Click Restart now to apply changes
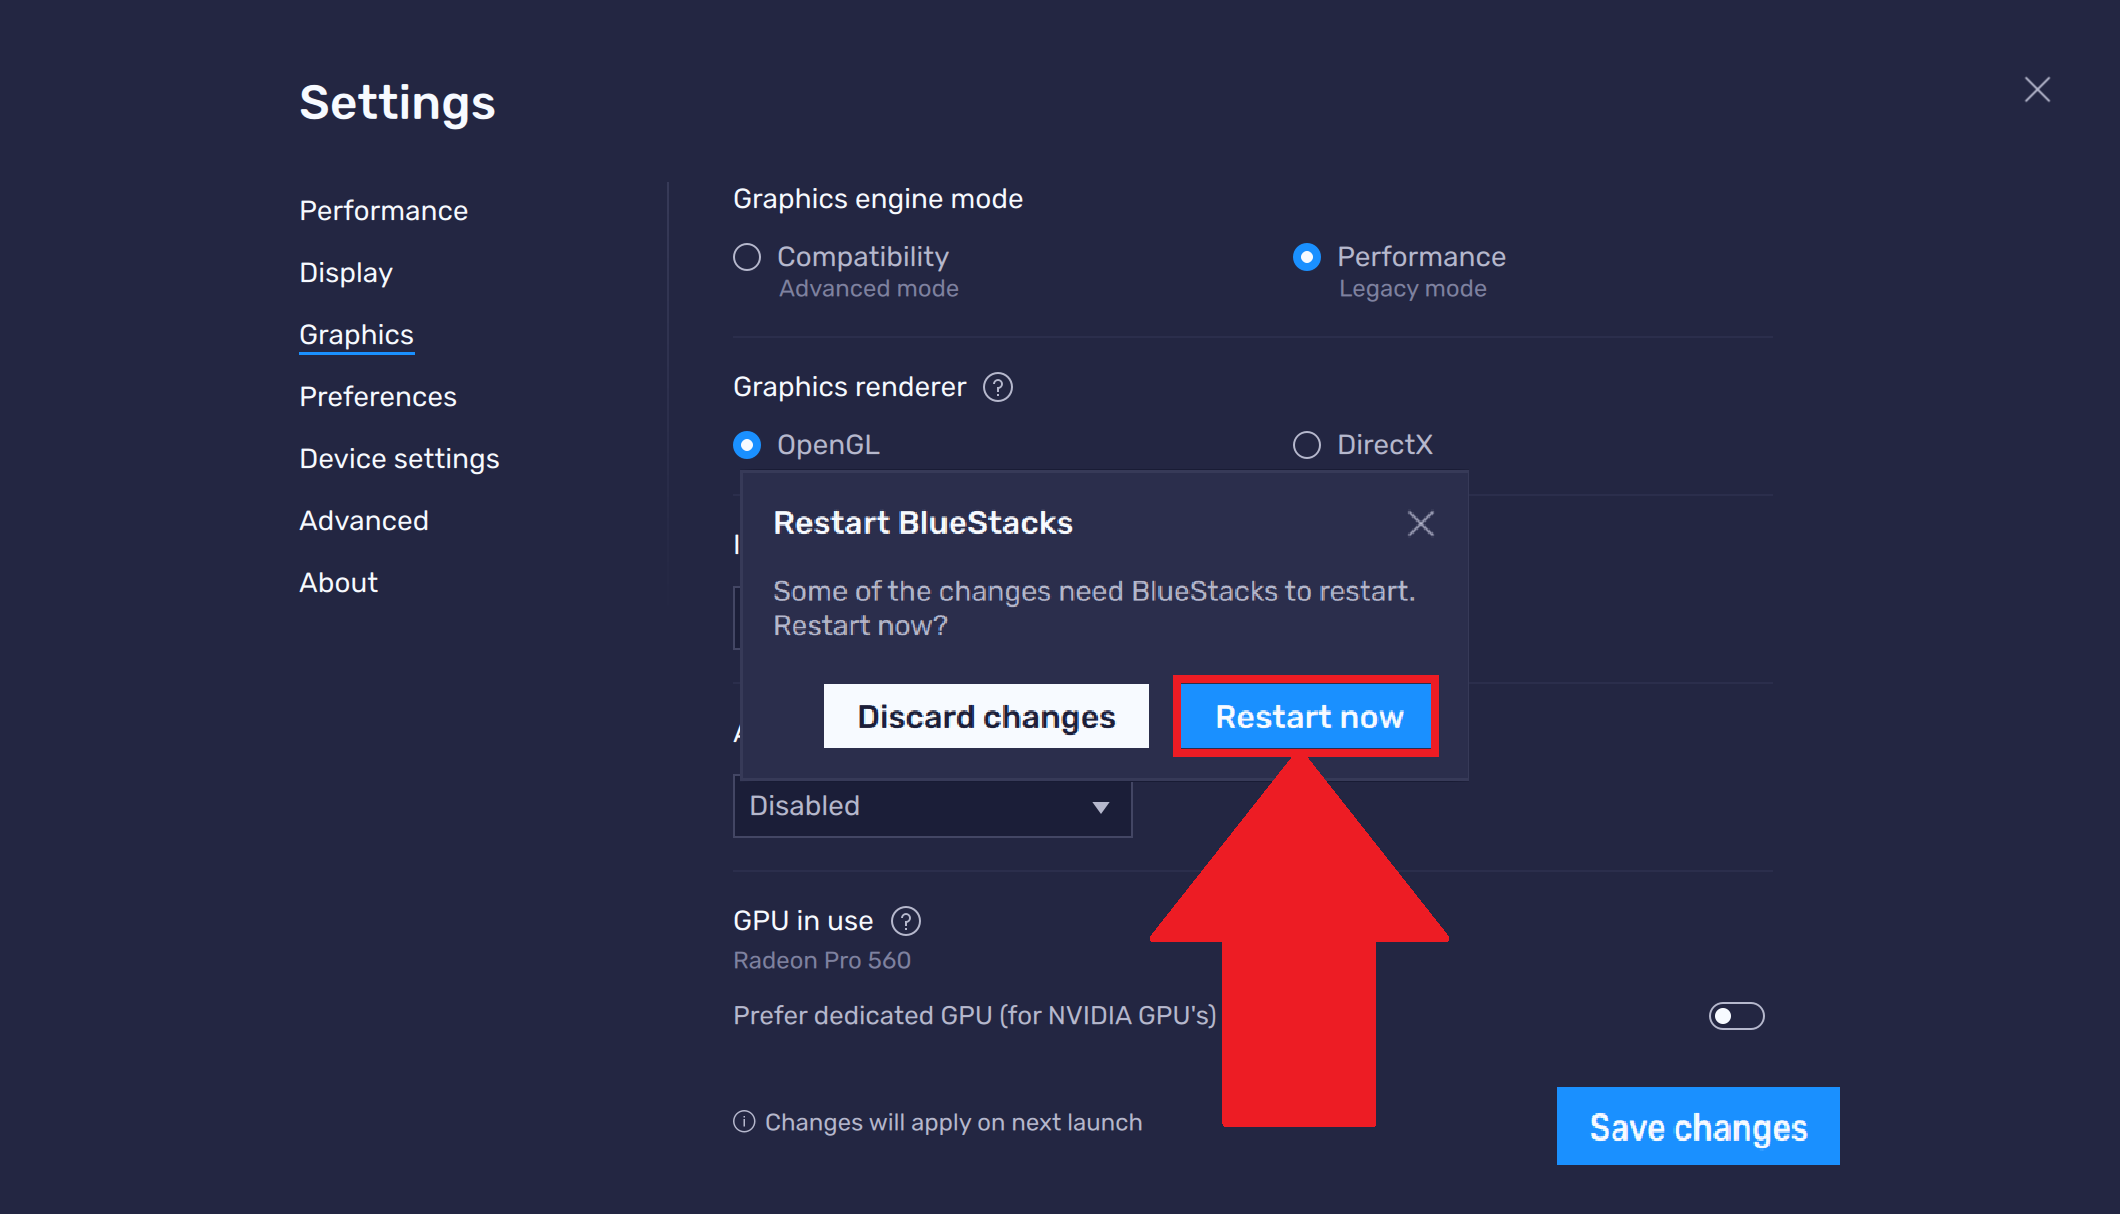Image resolution: width=2120 pixels, height=1214 pixels. (1308, 715)
